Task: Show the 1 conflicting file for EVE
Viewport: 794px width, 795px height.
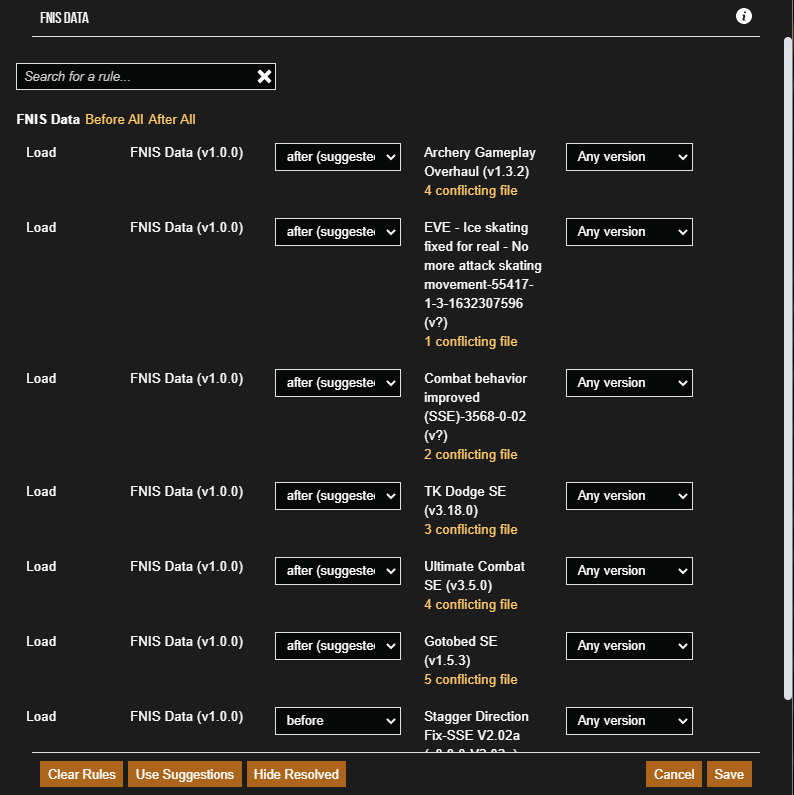Action: pyautogui.click(x=471, y=342)
